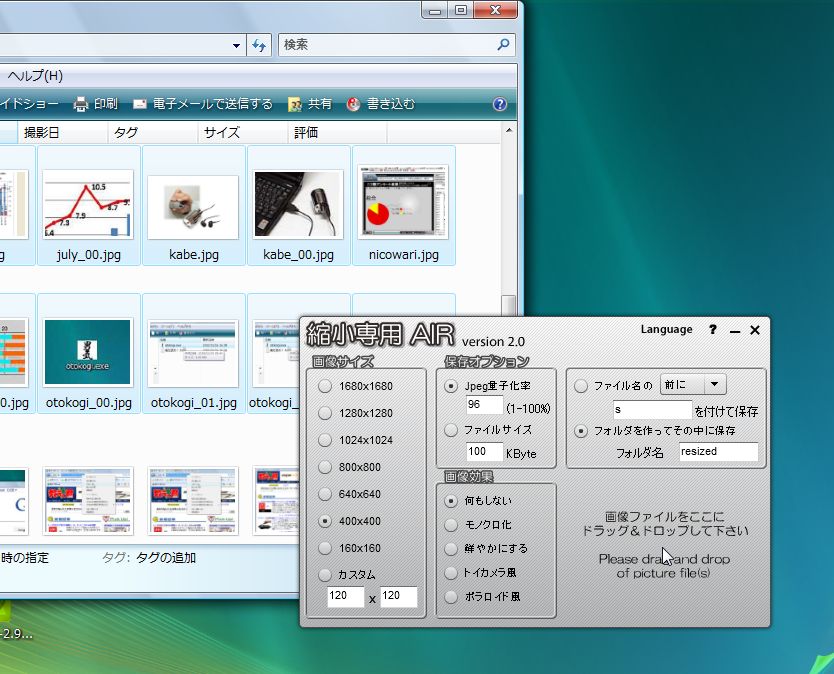Select the 1024x1024 image size

tap(324, 440)
